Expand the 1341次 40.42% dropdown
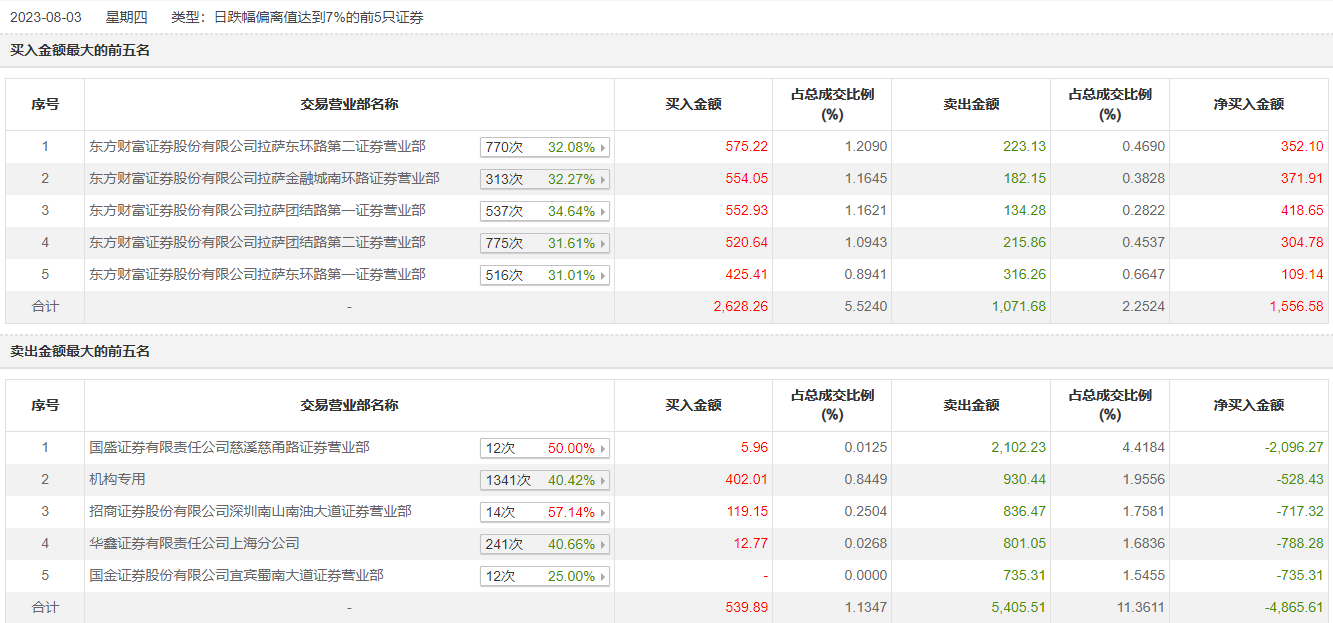The width and height of the screenshot is (1333, 623). pos(545,480)
